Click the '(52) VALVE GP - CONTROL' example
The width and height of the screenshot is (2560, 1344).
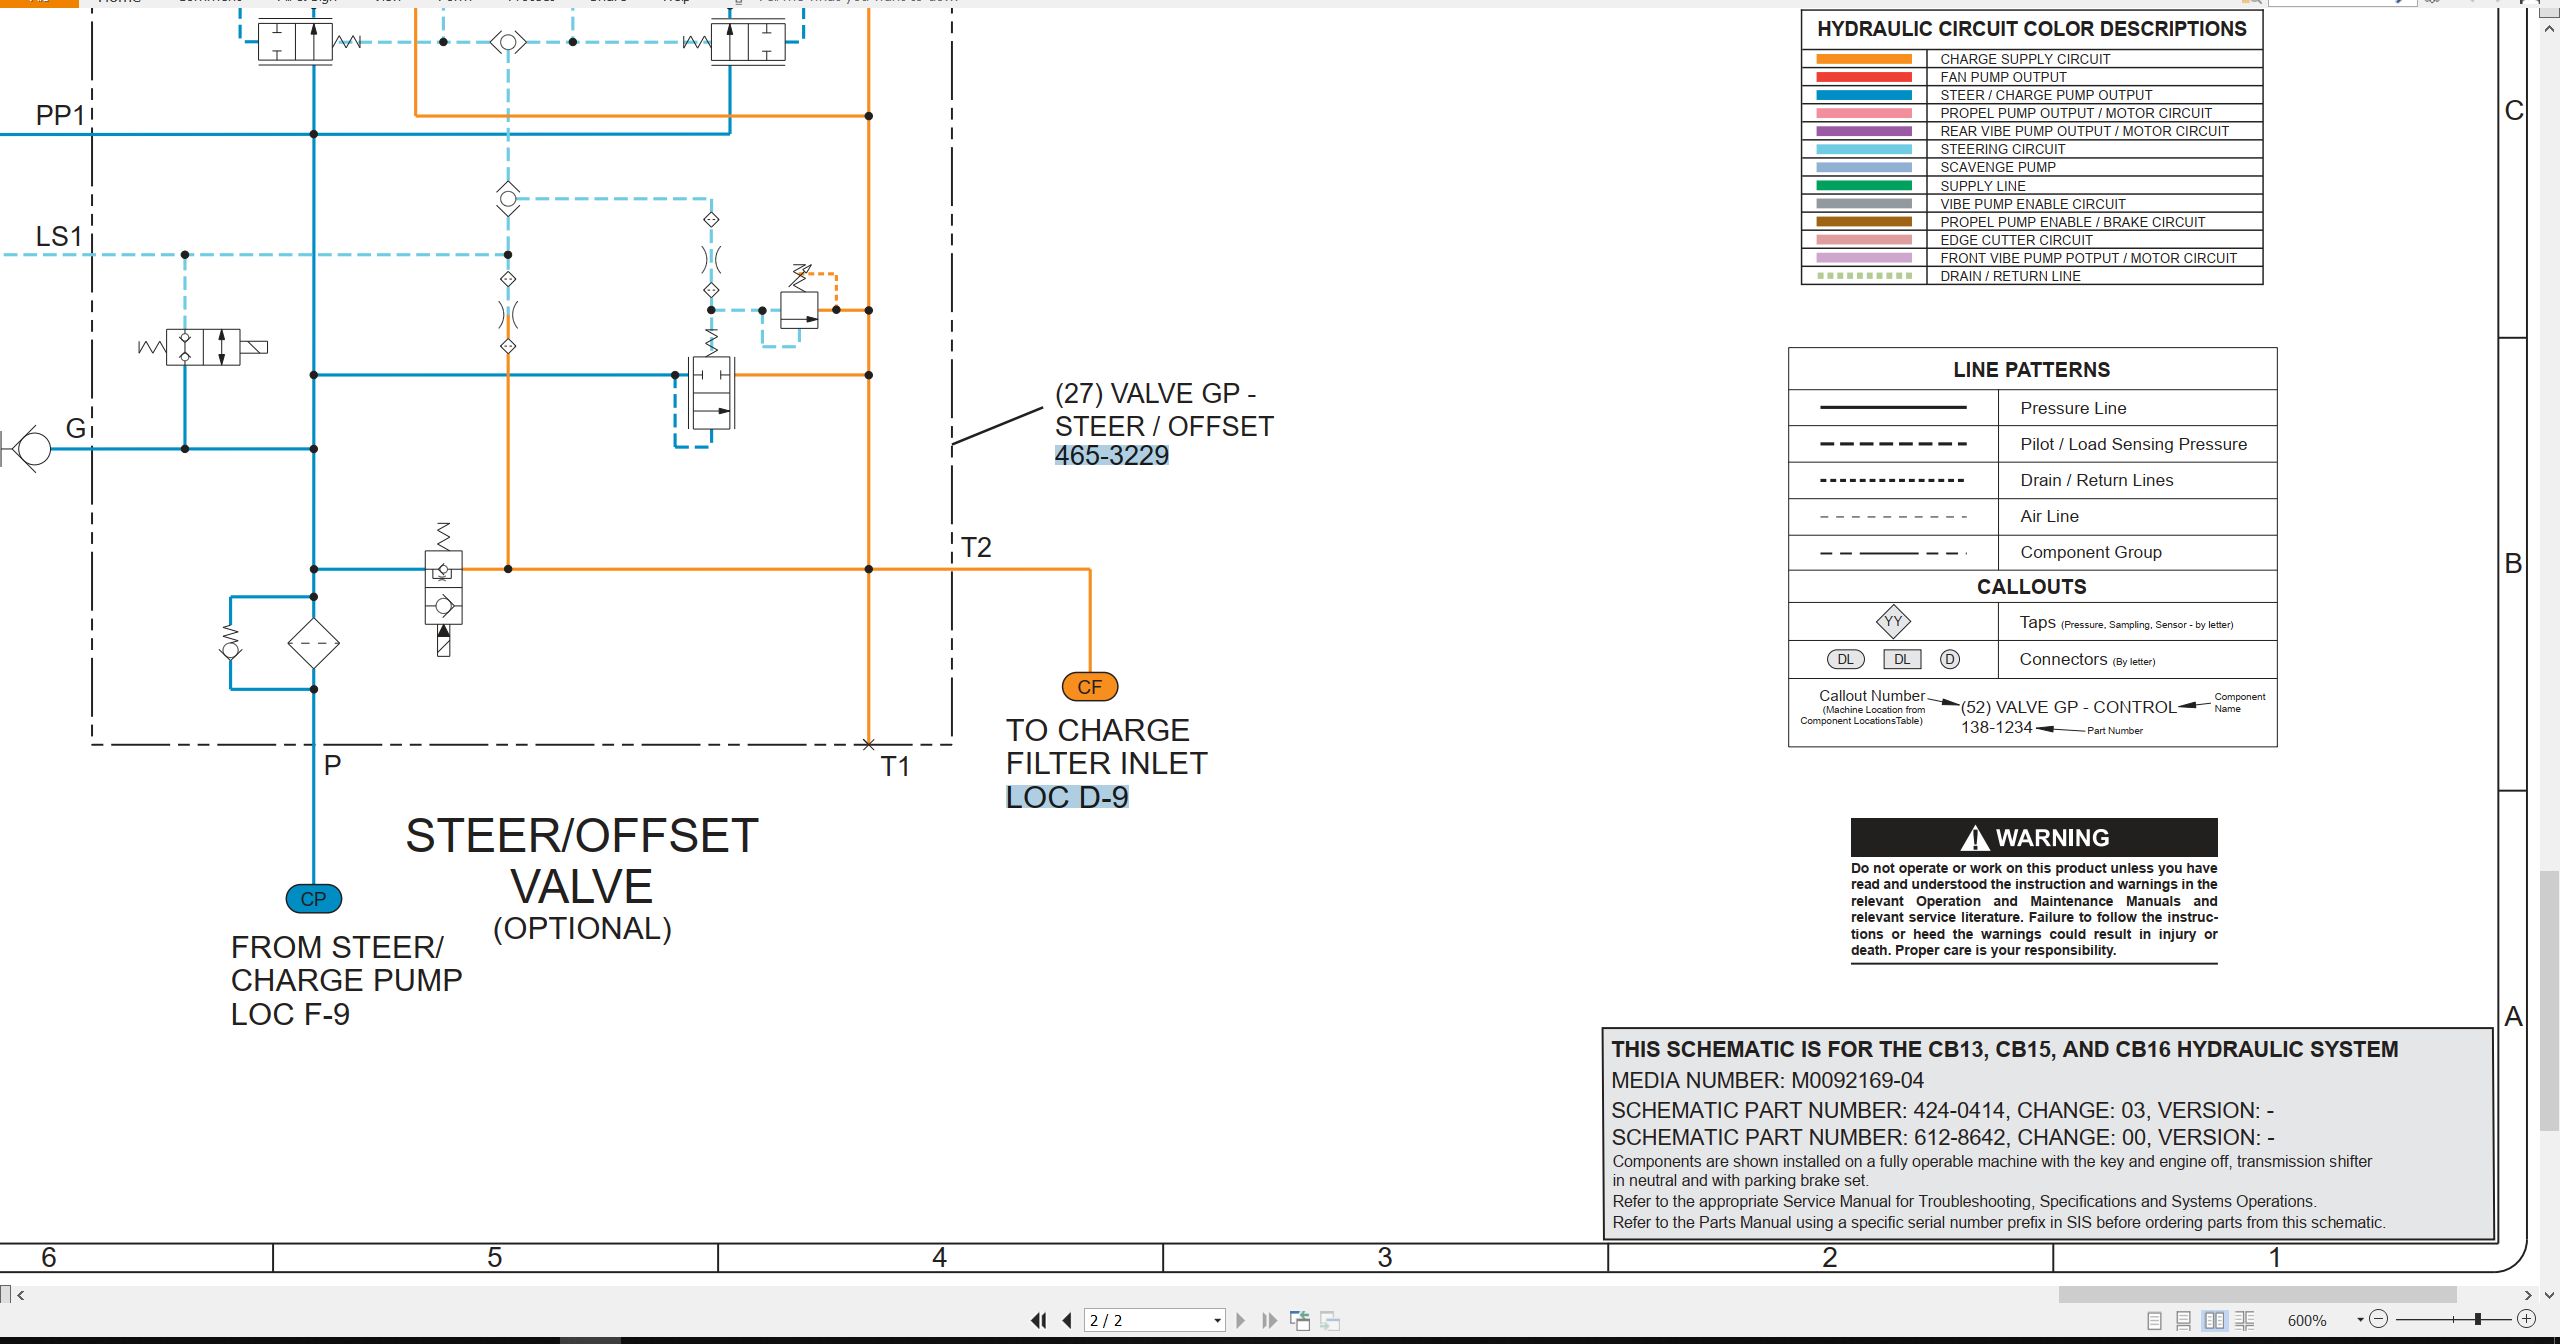coord(2068,707)
